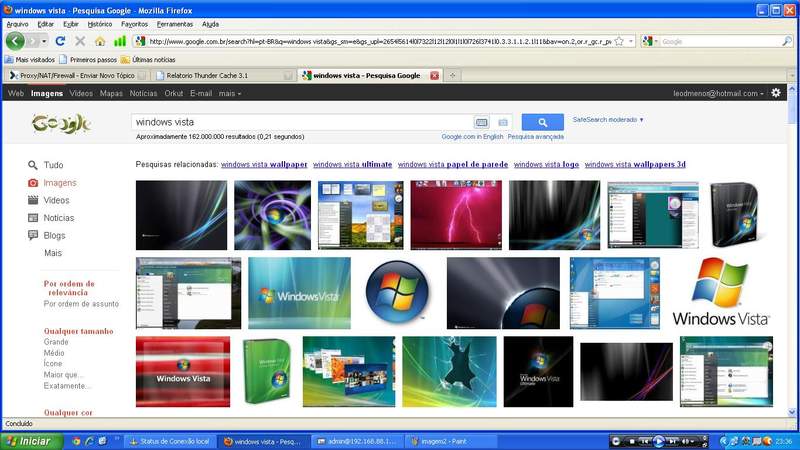This screenshot has width=800, height=450.
Task: Open SafeSearch moderado dropdown
Action: click(x=608, y=119)
